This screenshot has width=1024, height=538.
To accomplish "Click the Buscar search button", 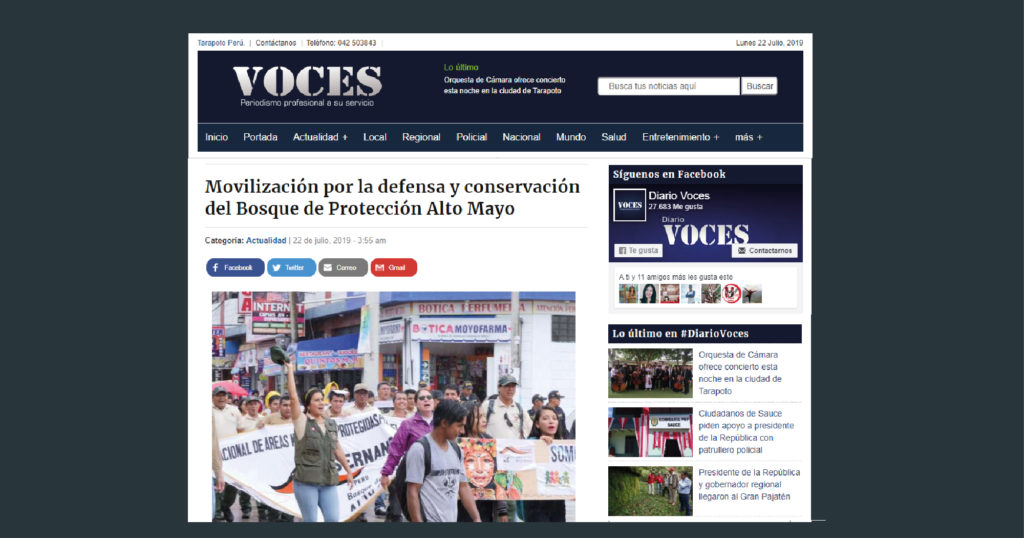I will point(759,87).
